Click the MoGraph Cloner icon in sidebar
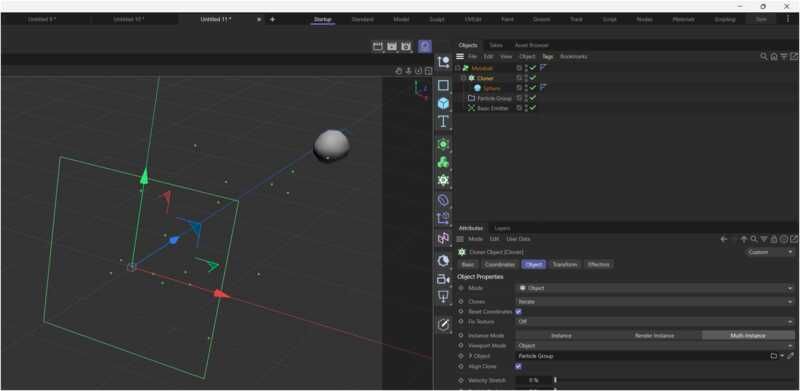Screen dimensions: 800x391 pyautogui.click(x=443, y=162)
